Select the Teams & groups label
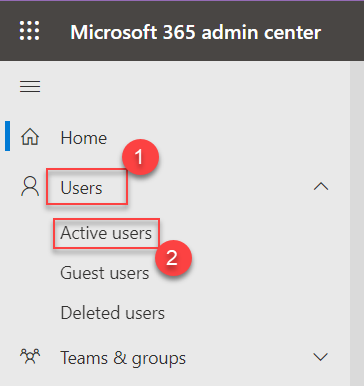 (123, 358)
